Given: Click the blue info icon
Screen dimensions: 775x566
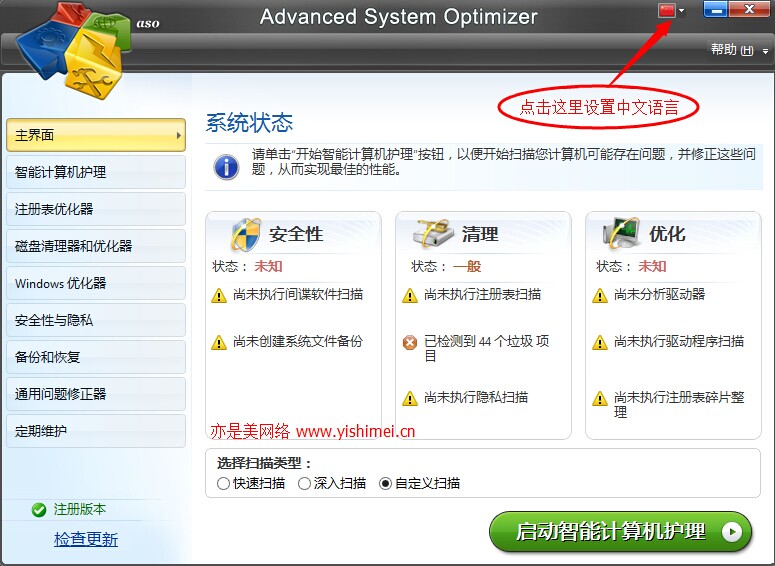Looking at the screenshot, I should [226, 167].
